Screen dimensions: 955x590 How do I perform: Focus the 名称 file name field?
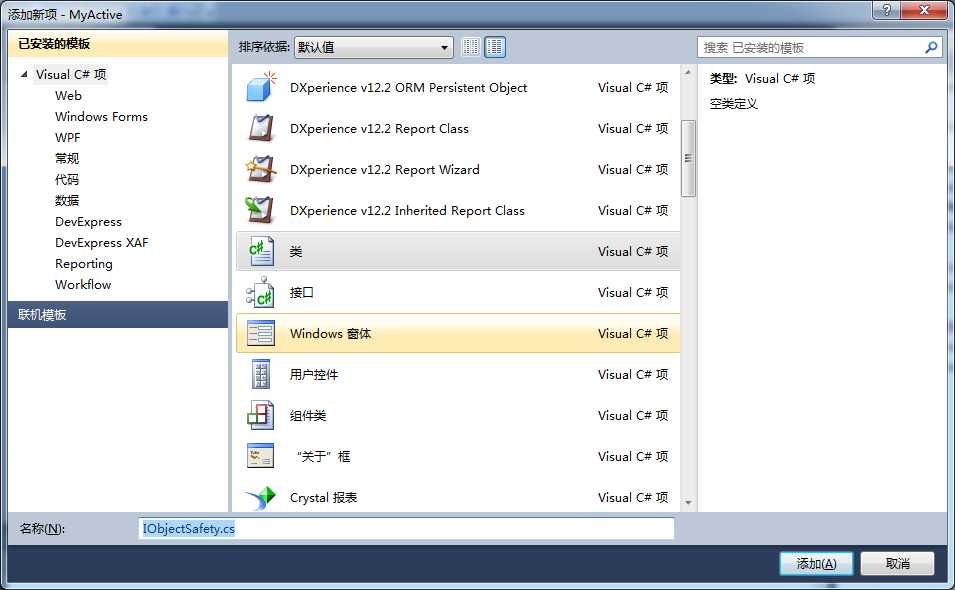(x=406, y=529)
